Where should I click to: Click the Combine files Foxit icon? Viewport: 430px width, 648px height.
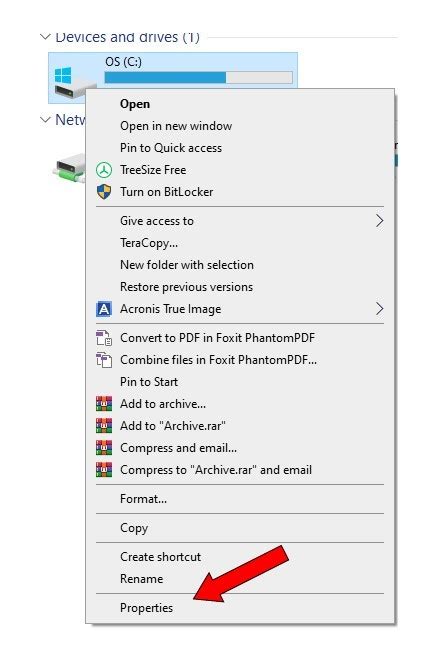[104, 360]
